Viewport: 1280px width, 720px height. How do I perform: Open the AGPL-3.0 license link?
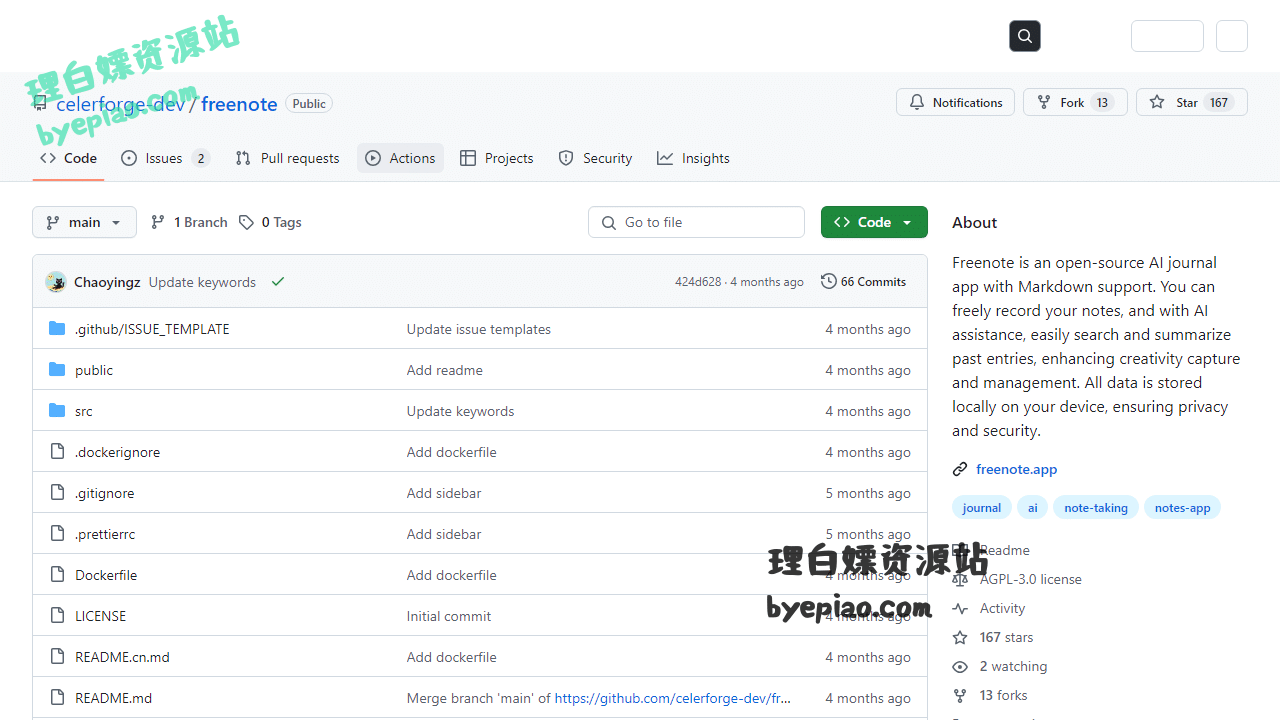pos(1031,579)
